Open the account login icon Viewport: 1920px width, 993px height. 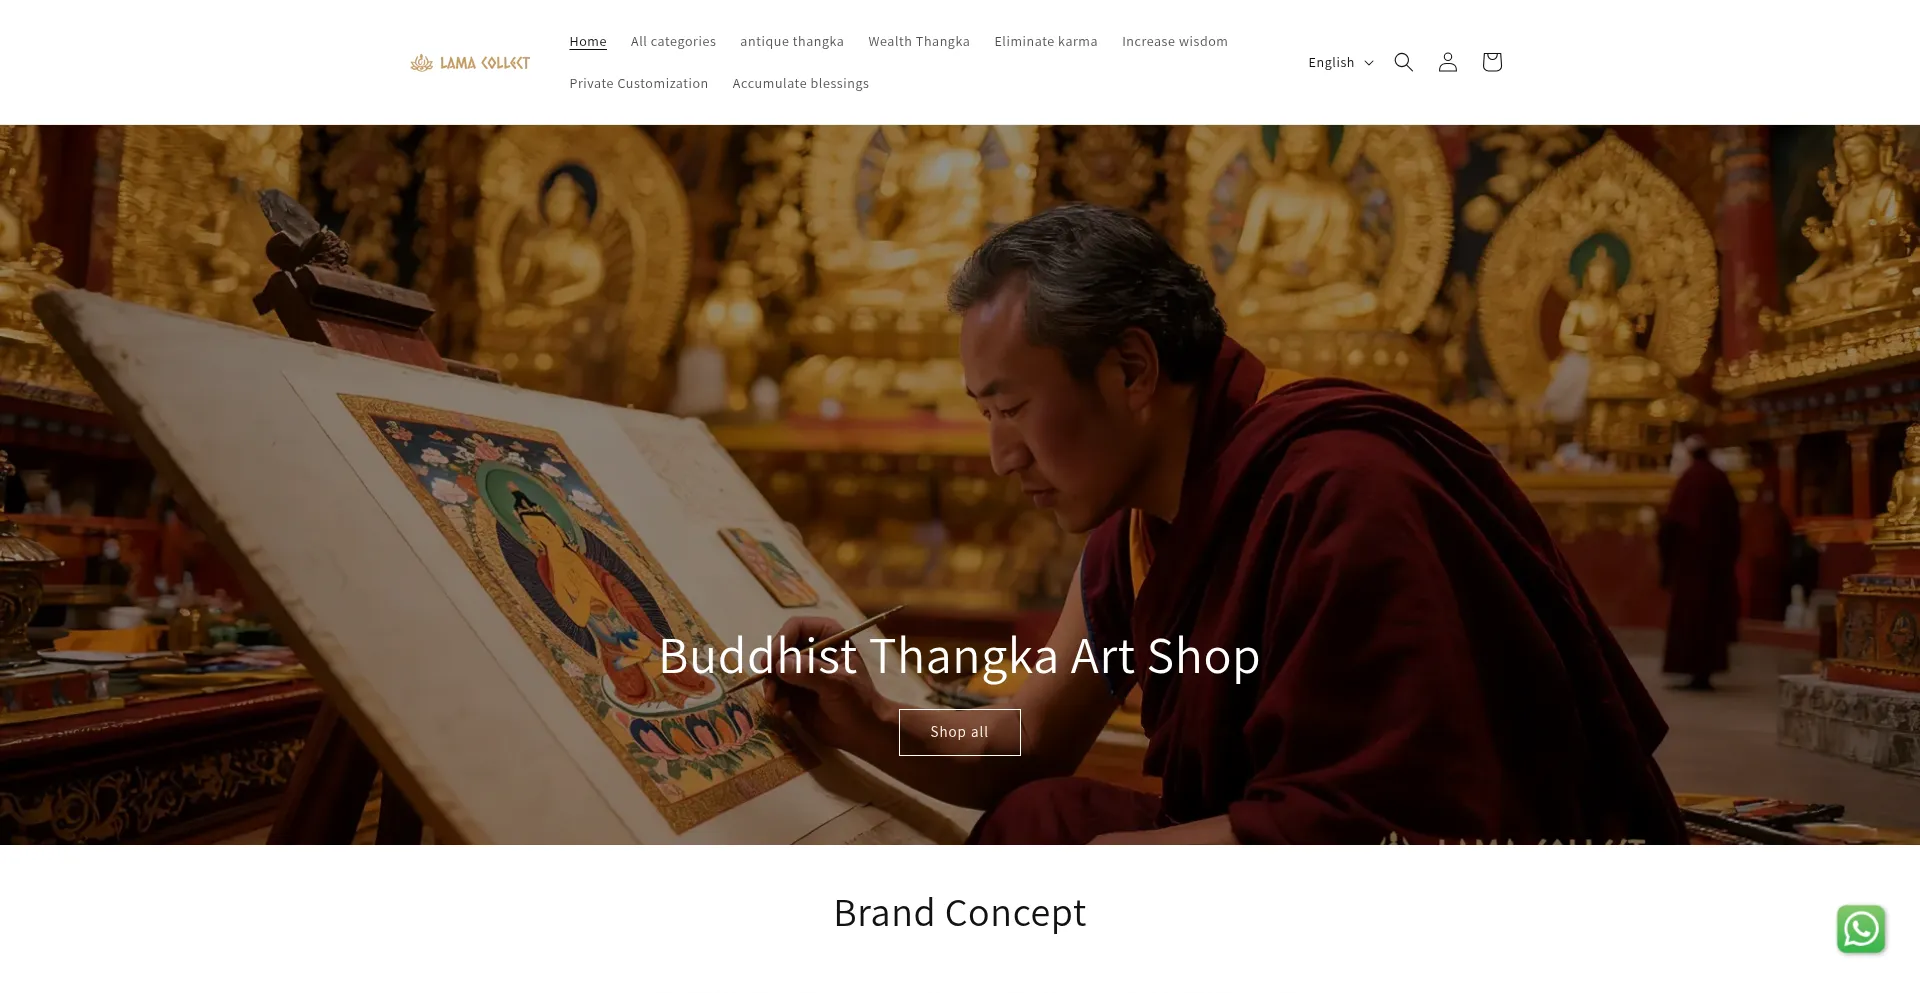pos(1447,62)
